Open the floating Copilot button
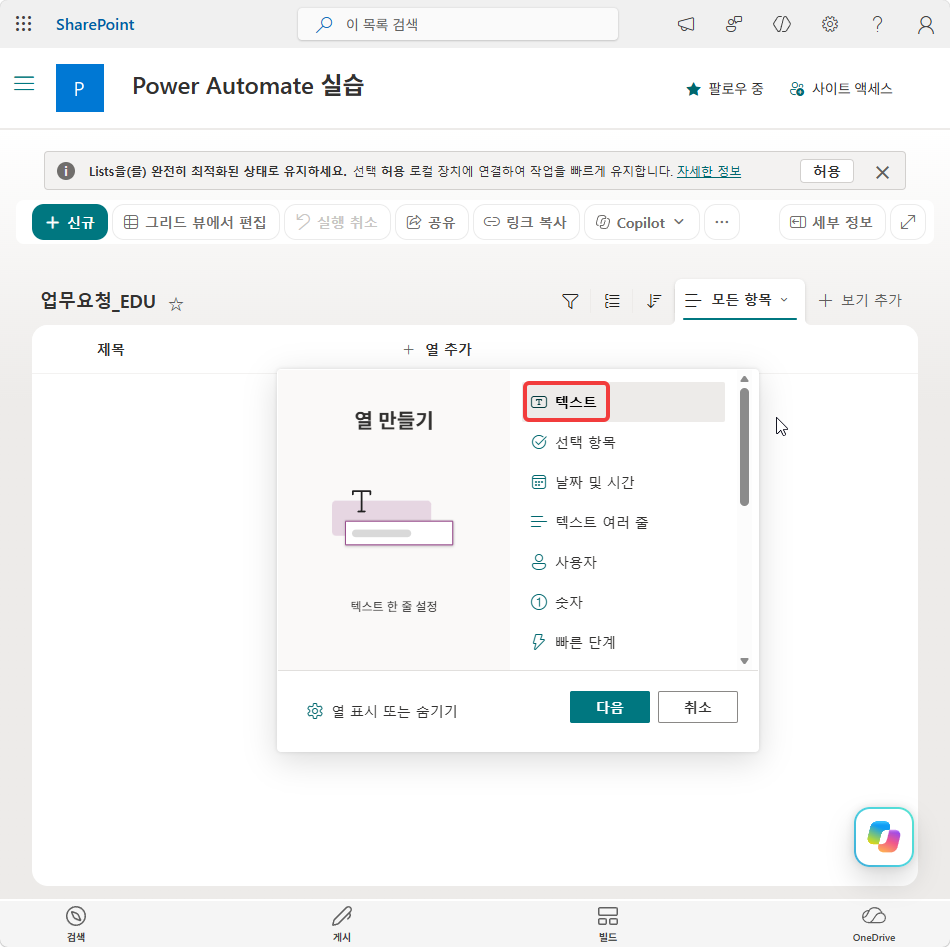The width and height of the screenshot is (950, 947). (883, 837)
